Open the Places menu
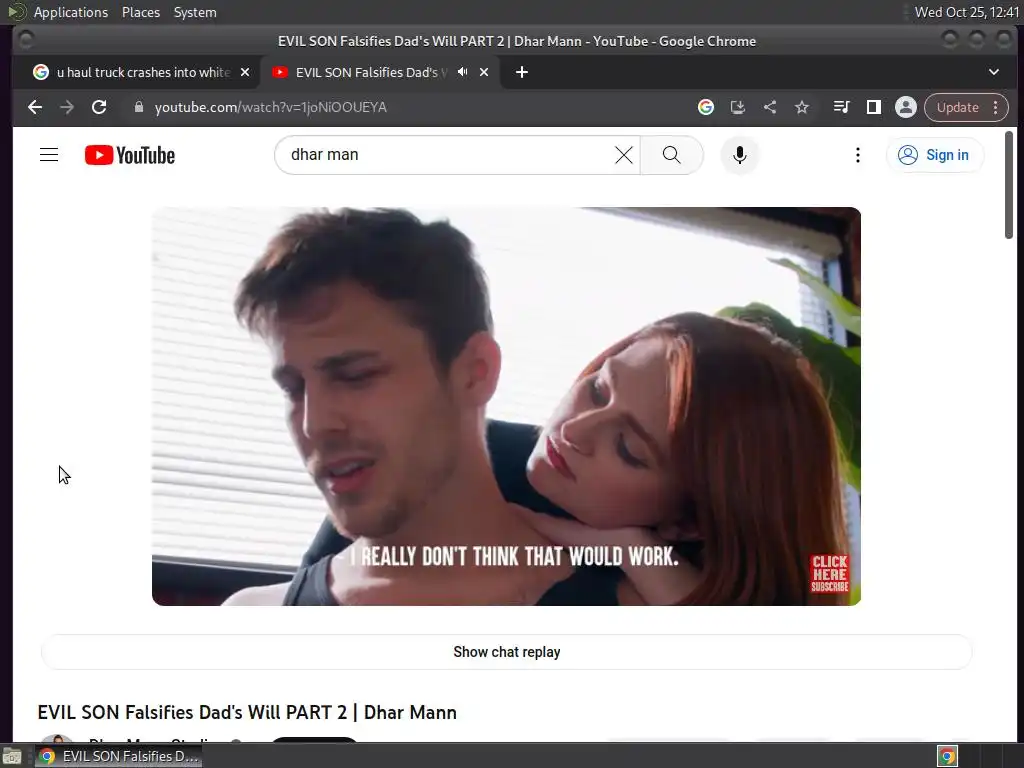 pos(140,12)
